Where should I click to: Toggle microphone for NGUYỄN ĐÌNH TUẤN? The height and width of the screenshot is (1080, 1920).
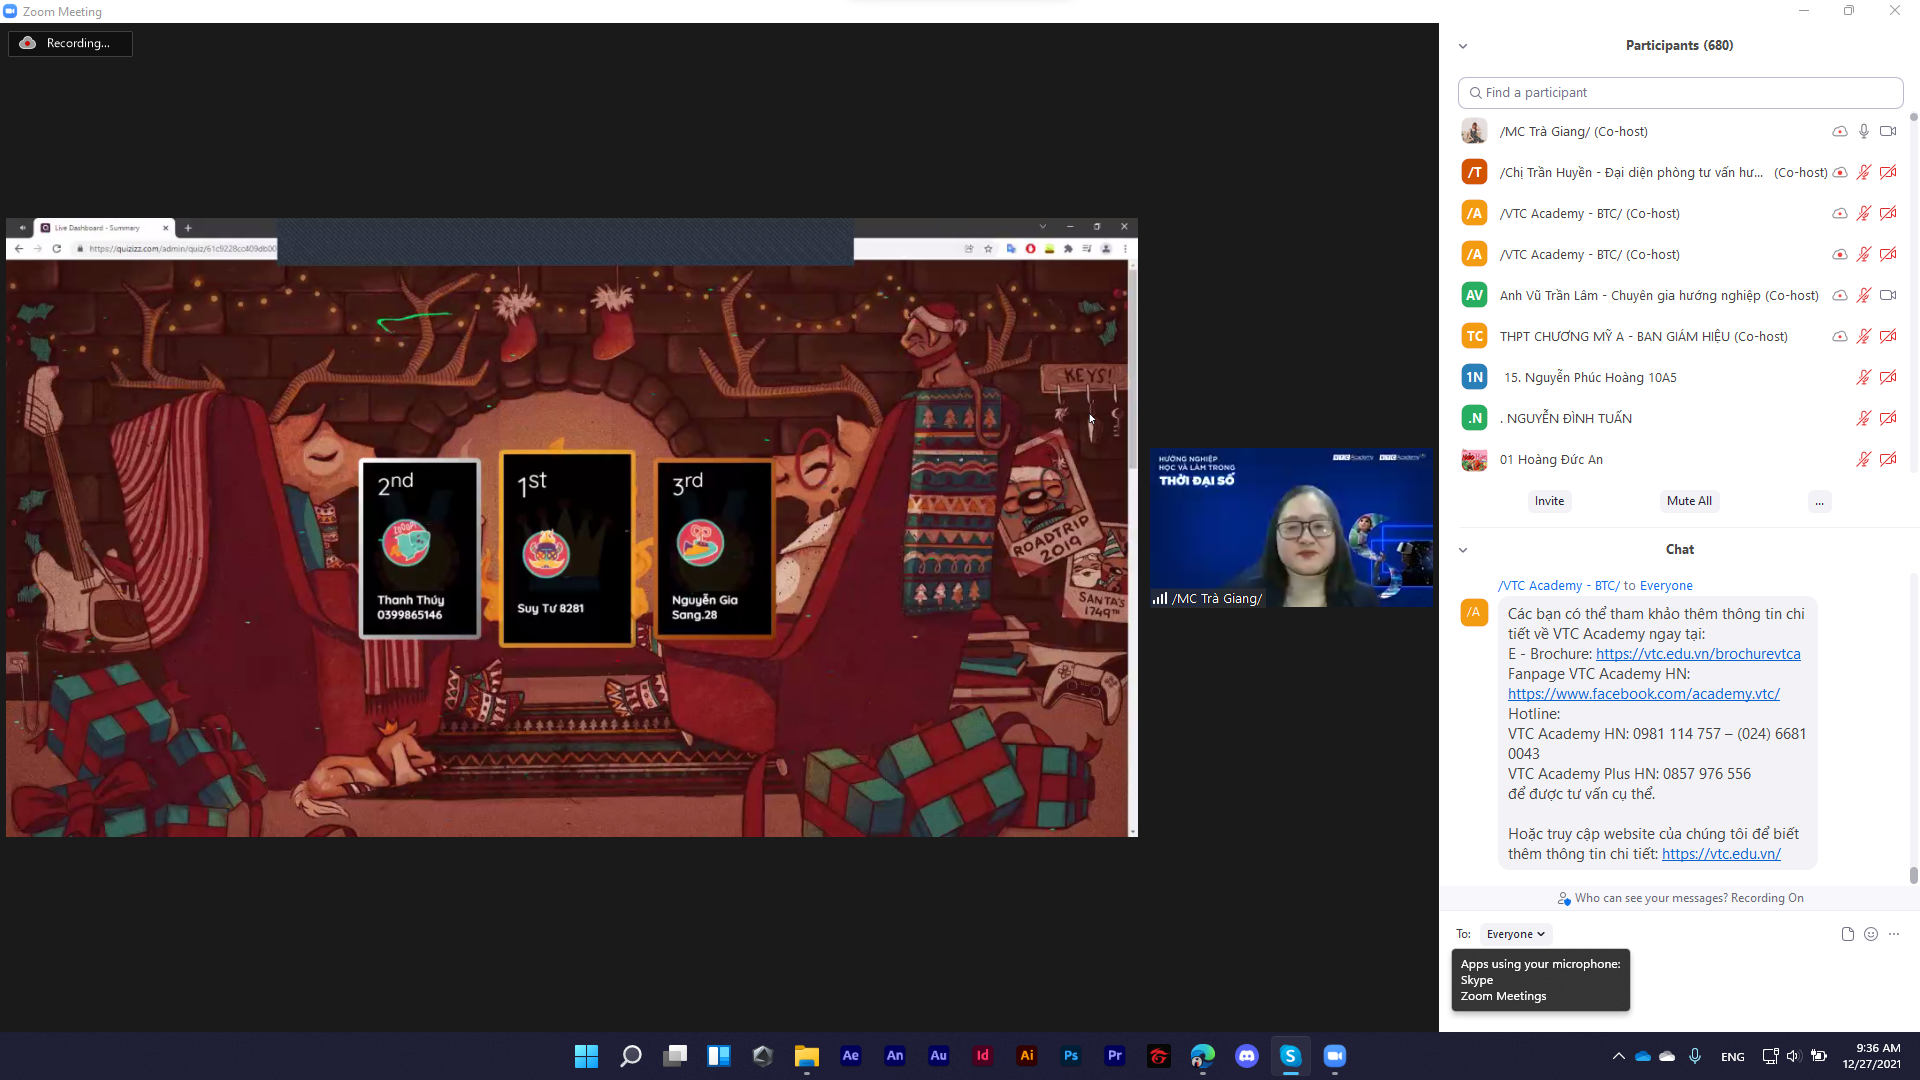coord(1864,418)
